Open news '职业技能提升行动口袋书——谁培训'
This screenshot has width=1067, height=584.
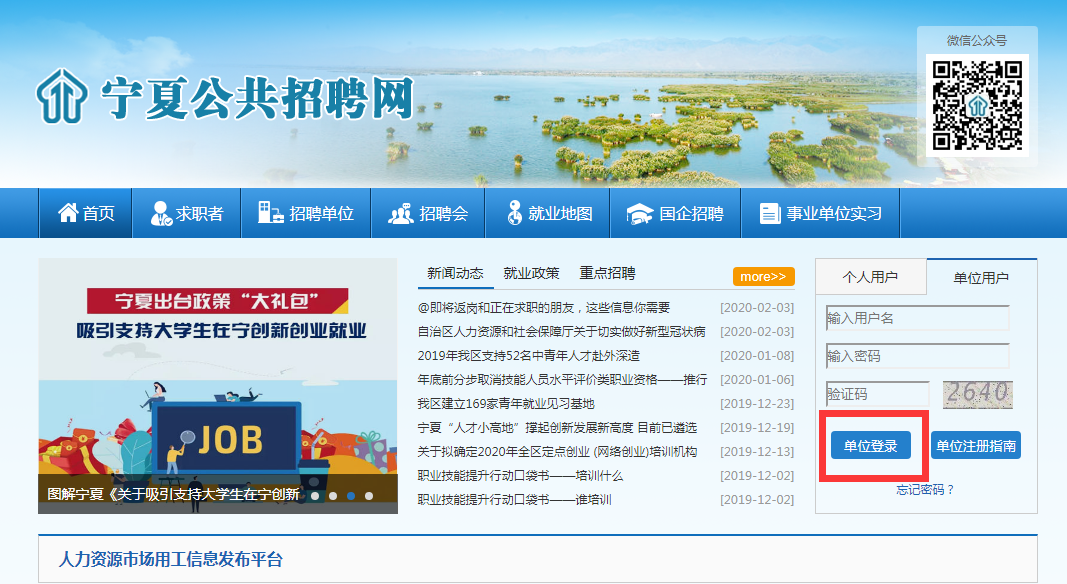tap(514, 500)
